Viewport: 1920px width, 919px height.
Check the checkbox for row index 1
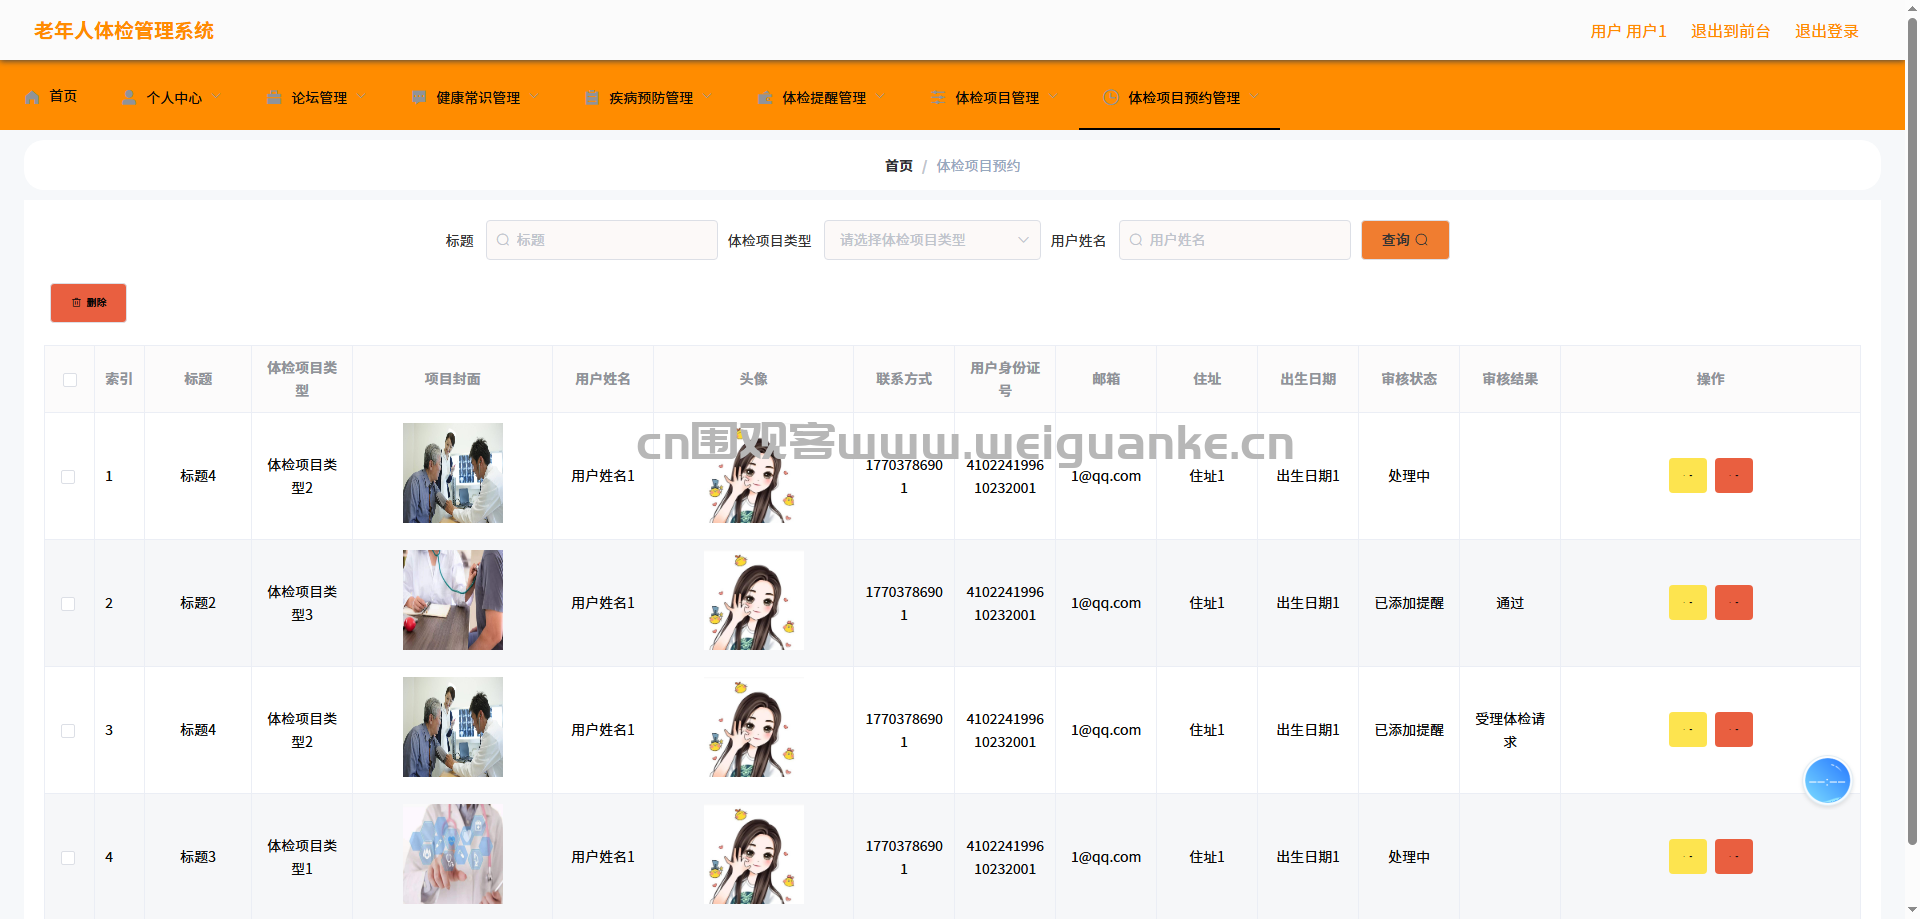(x=68, y=477)
